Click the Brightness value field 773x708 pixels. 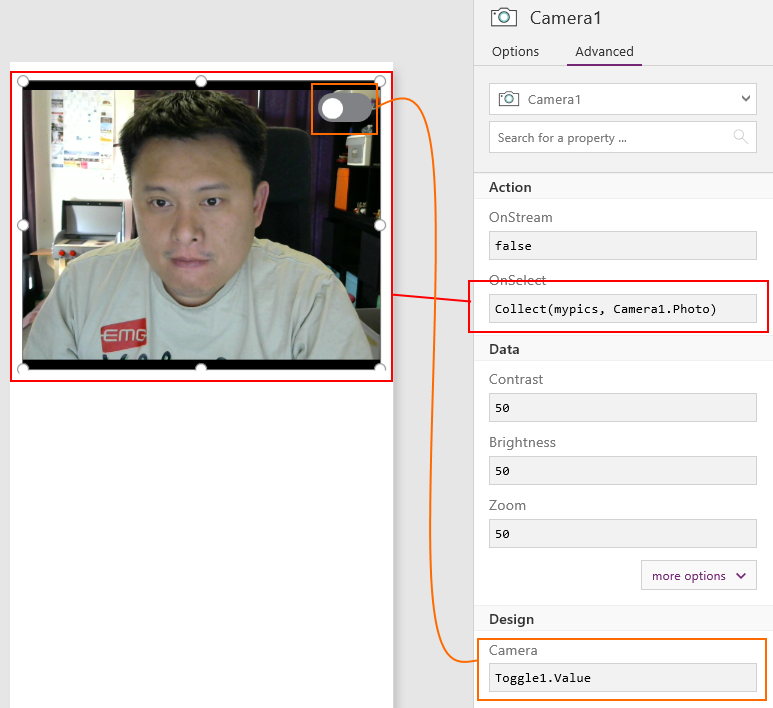point(622,471)
